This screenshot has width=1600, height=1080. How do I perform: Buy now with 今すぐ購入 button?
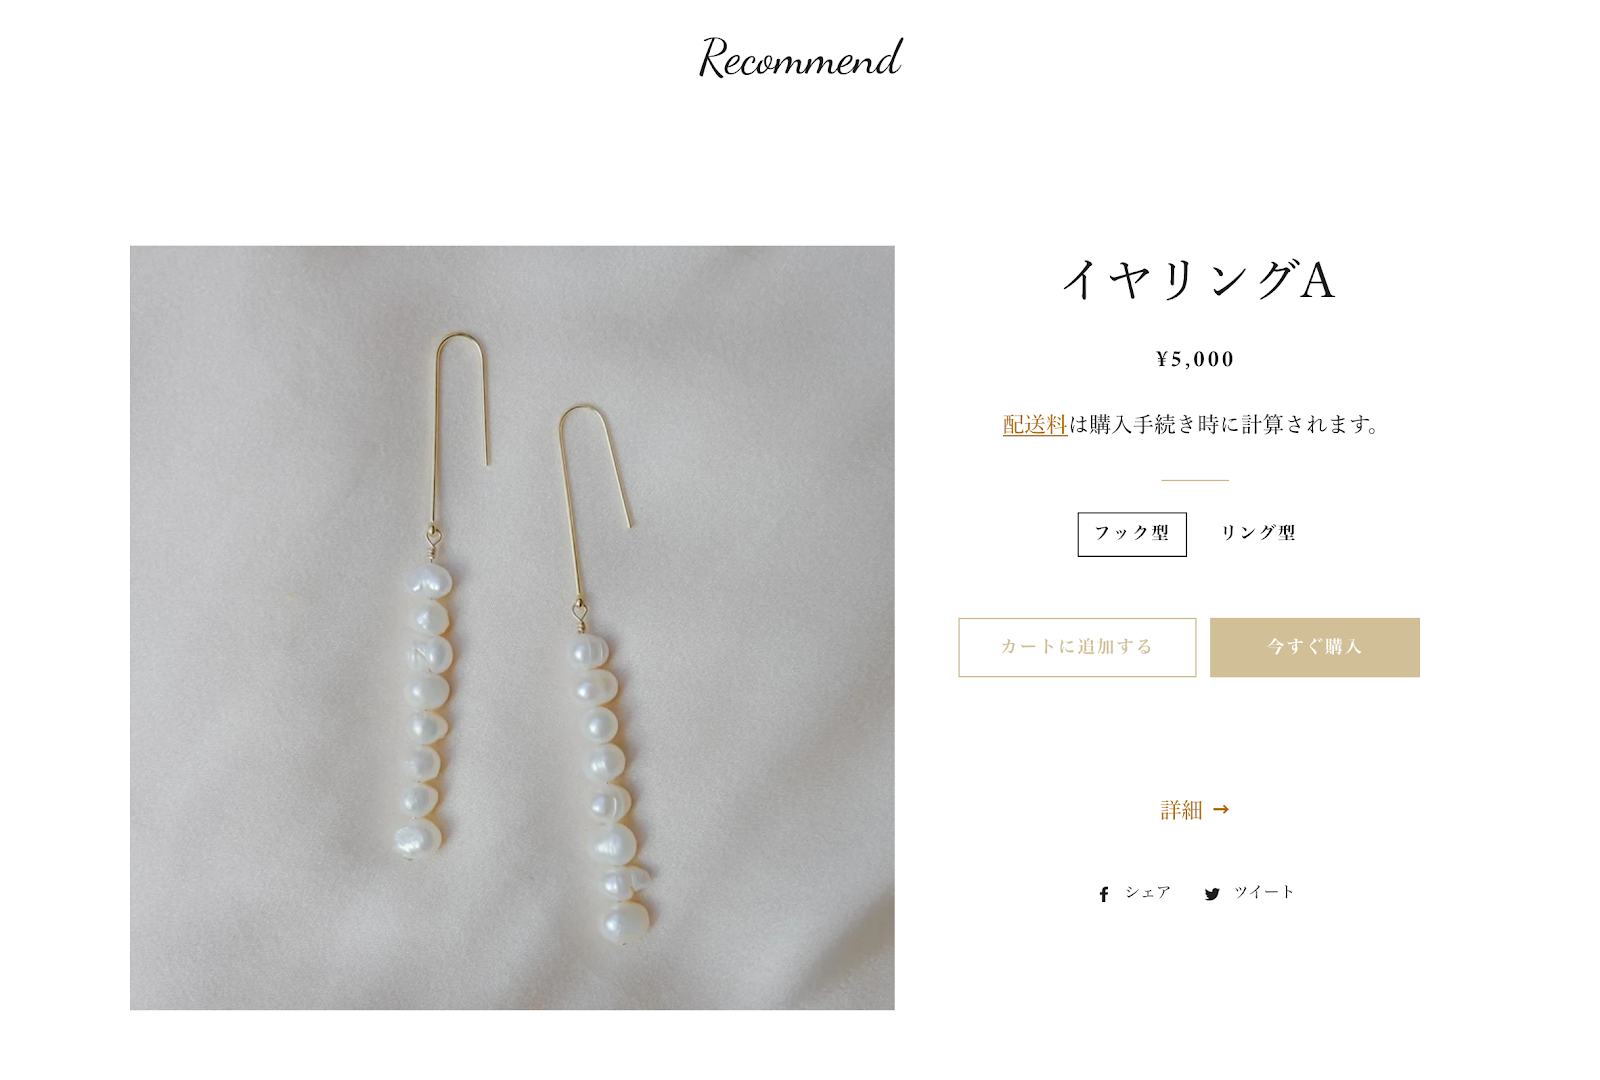[x=1315, y=647]
